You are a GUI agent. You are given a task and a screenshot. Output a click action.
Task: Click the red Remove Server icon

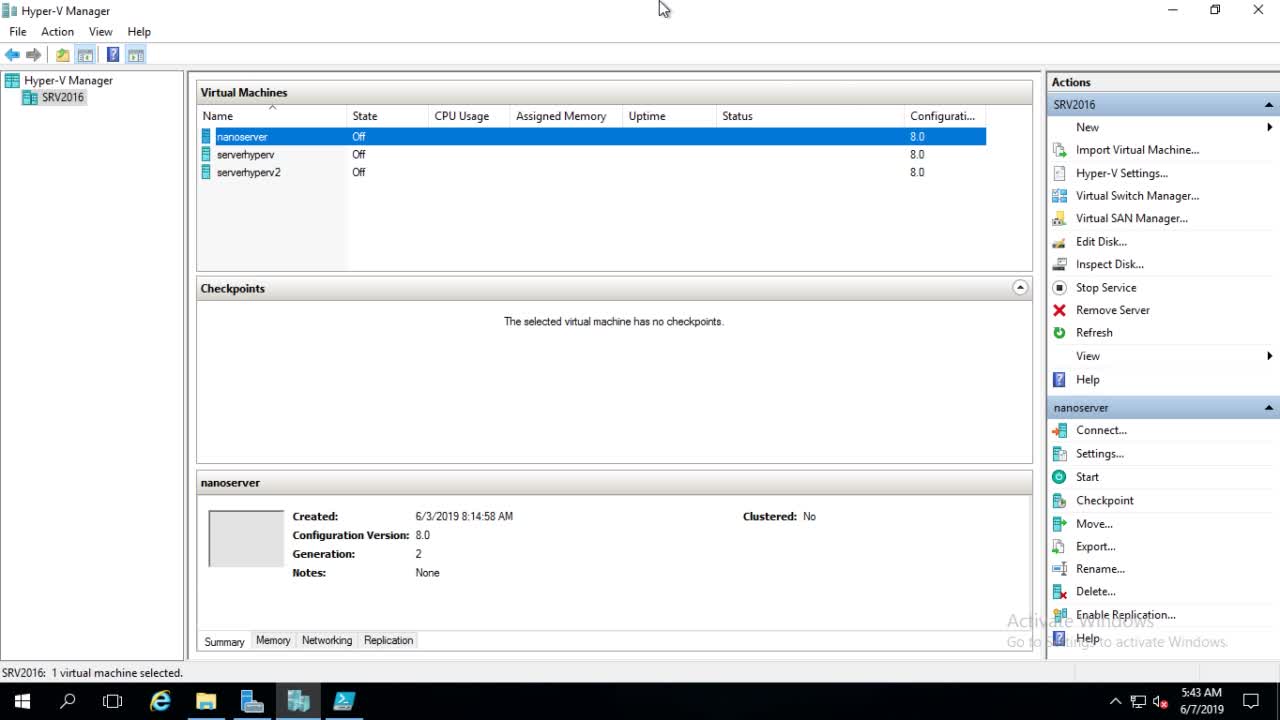1059,310
